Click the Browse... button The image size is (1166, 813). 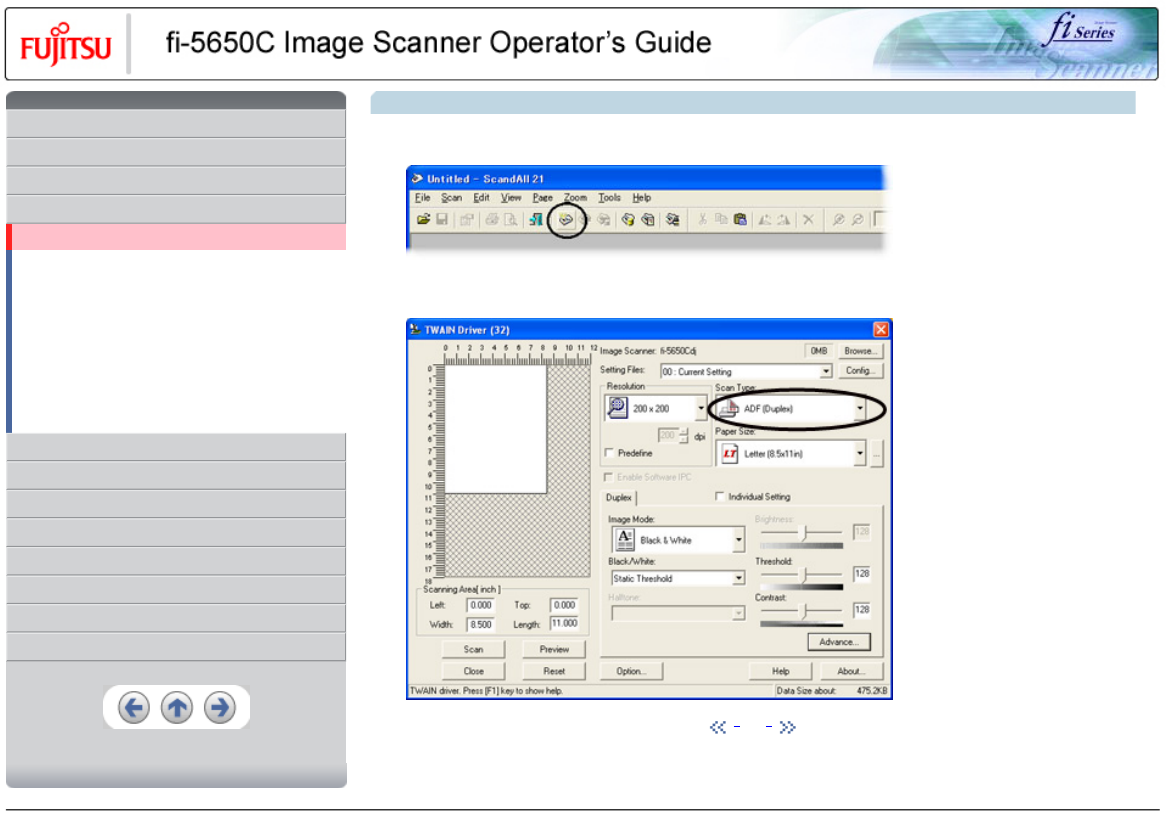coord(860,351)
